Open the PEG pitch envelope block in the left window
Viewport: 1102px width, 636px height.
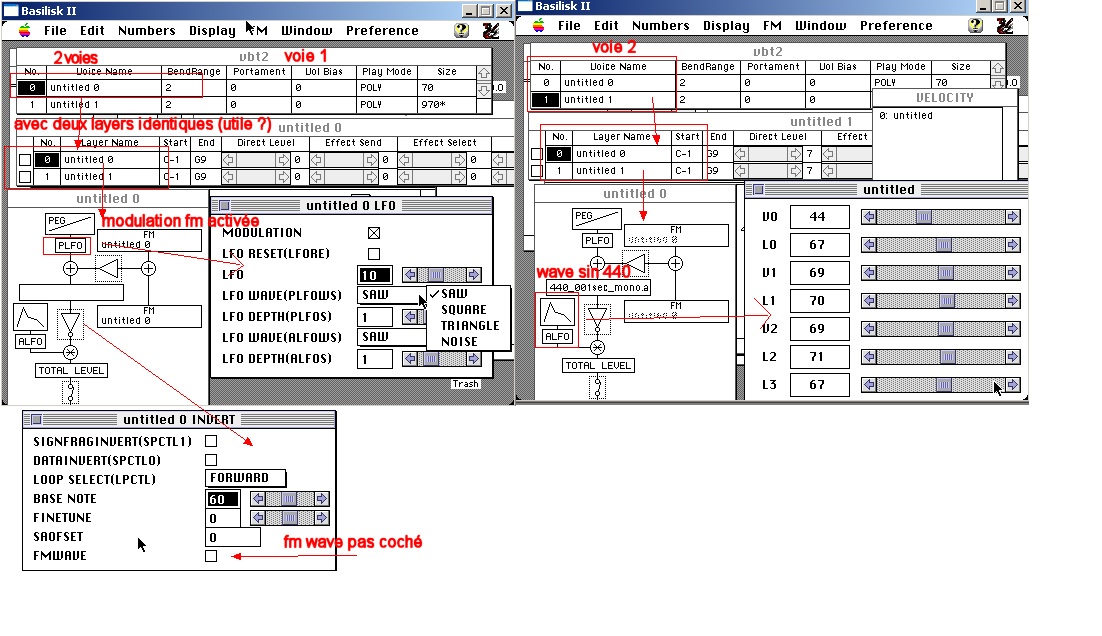(70, 223)
